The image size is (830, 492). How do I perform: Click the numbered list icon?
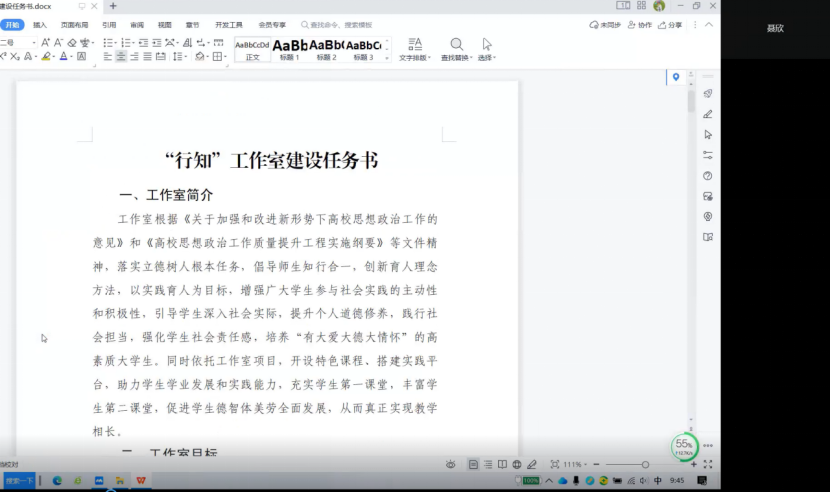point(125,42)
